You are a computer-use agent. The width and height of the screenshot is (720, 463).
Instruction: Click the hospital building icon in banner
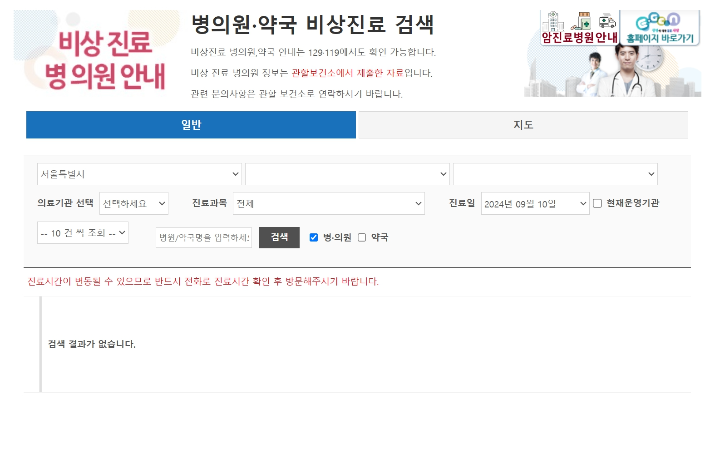tap(553, 21)
